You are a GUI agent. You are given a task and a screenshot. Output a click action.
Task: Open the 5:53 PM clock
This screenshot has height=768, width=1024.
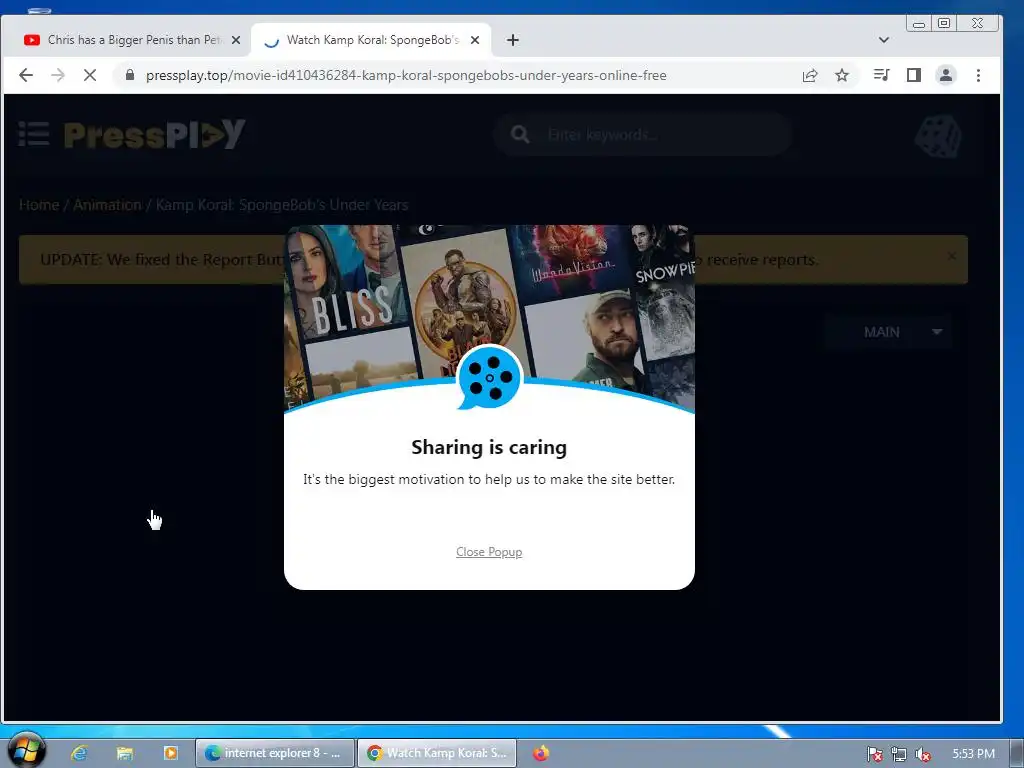pos(973,754)
